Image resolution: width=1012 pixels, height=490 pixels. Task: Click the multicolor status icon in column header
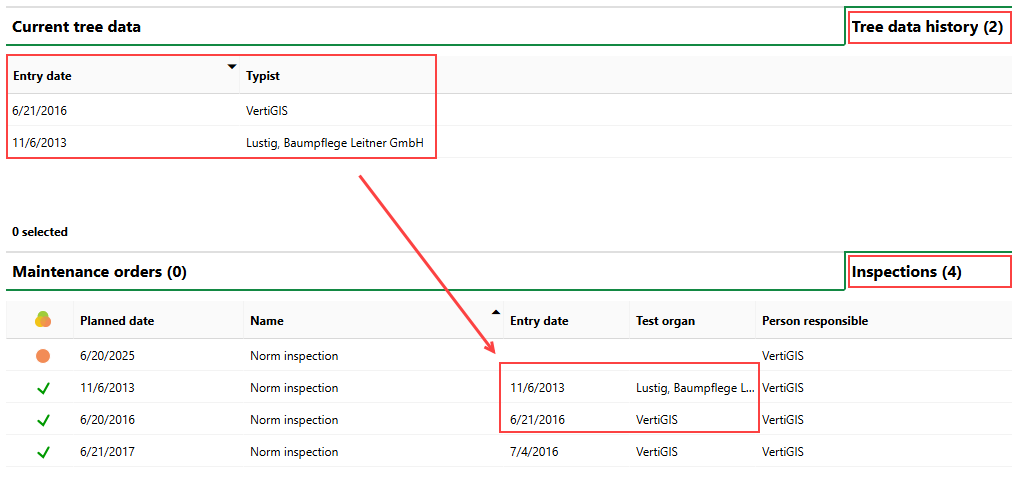pos(42,320)
